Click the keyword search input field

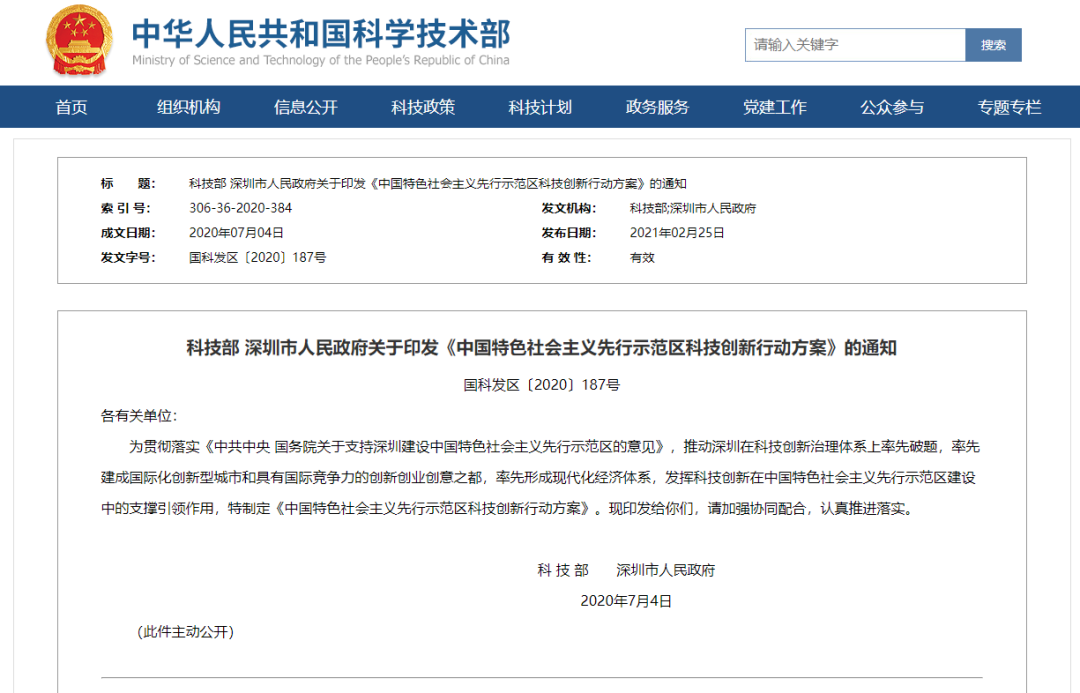(x=854, y=45)
